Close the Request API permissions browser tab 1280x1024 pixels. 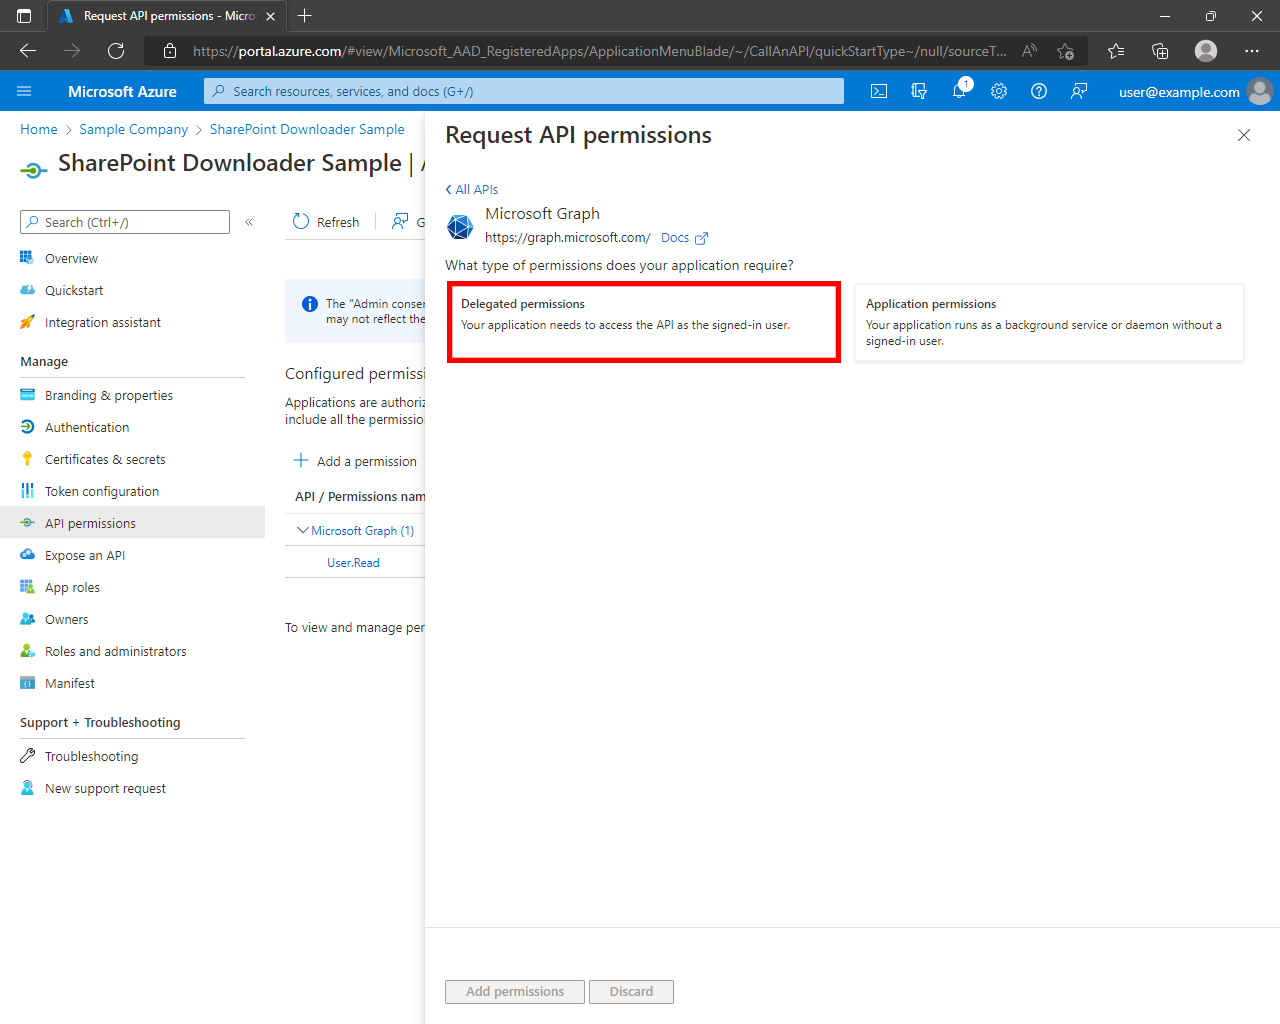click(x=270, y=16)
